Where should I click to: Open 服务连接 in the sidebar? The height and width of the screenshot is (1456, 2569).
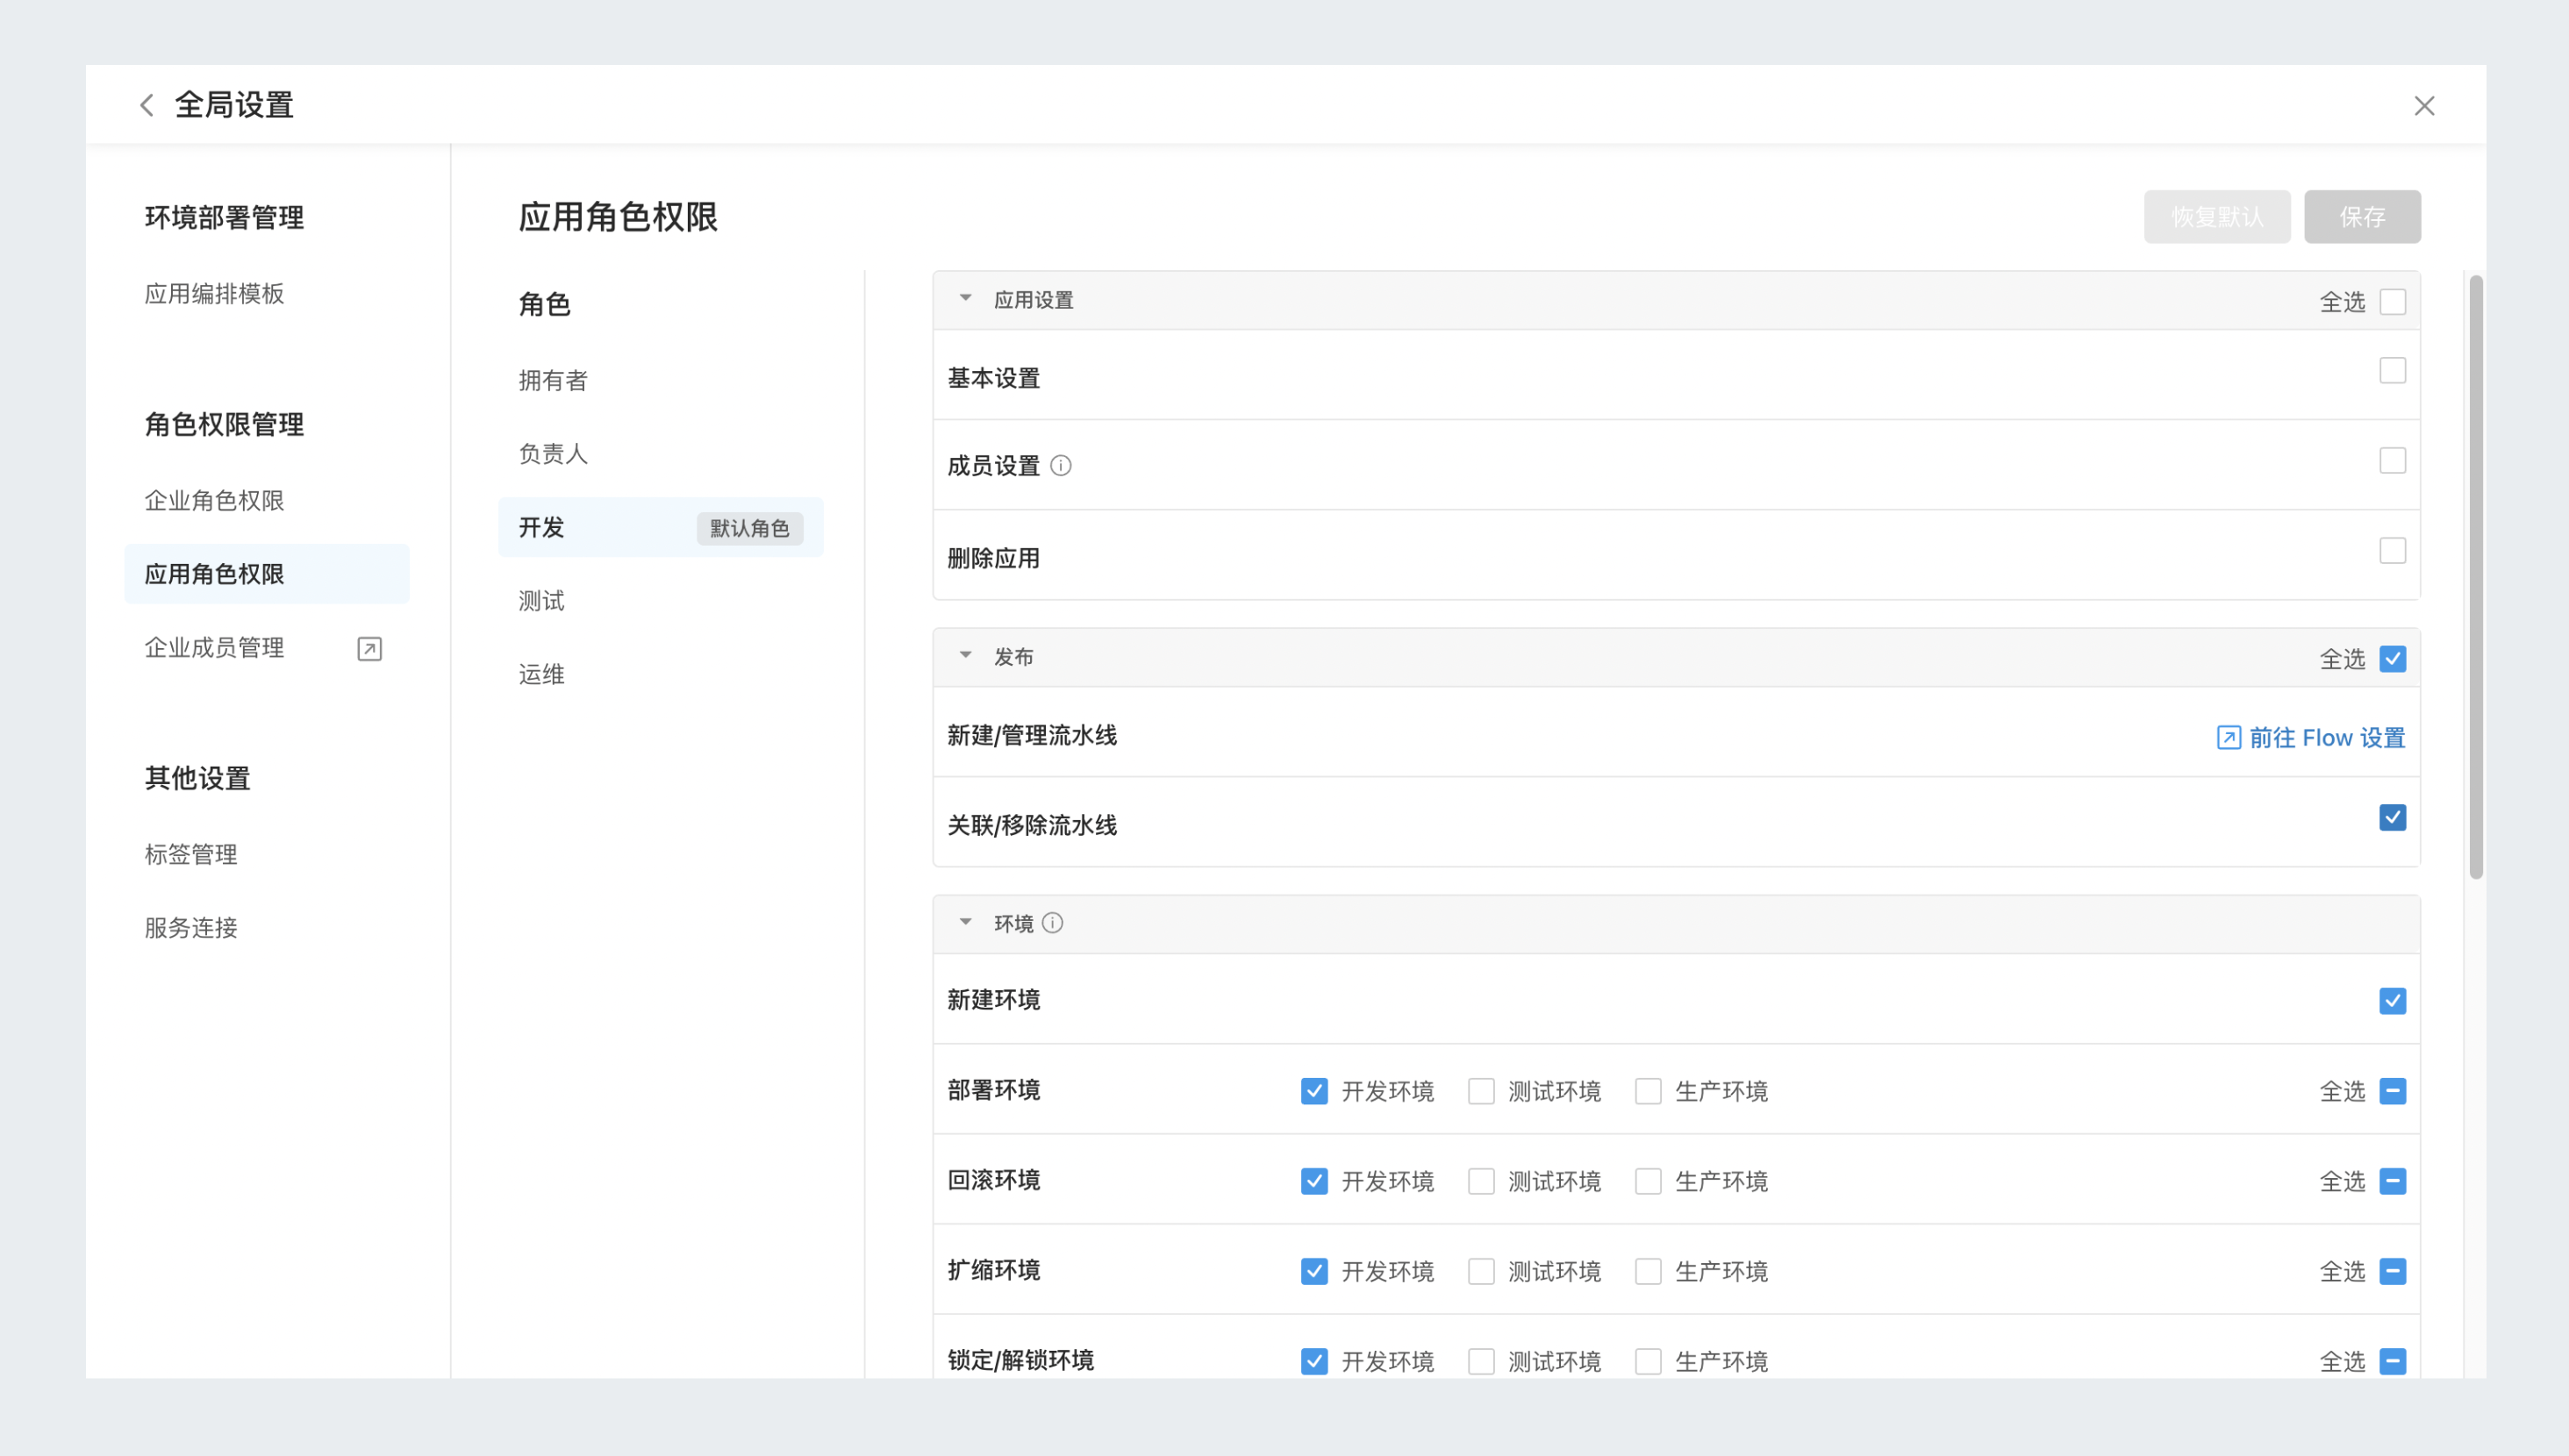pos(191,928)
